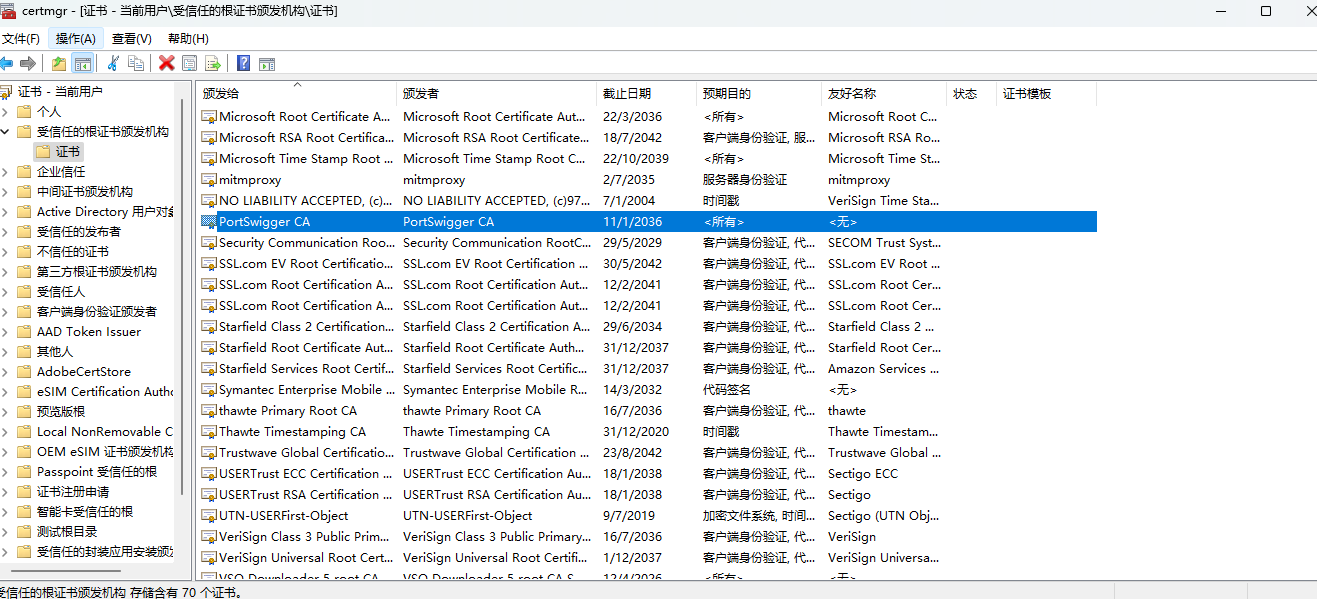Sort by the 友好名称 column header
This screenshot has height=599, width=1317.
click(884, 93)
